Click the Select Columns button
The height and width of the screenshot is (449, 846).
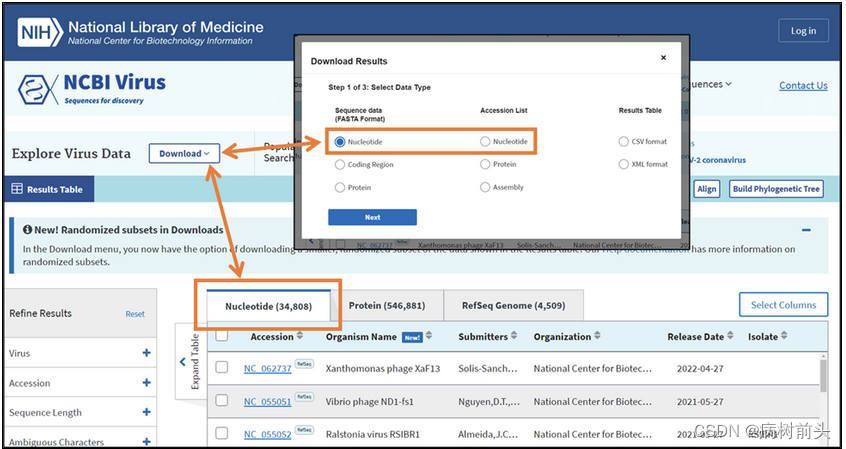(x=783, y=305)
